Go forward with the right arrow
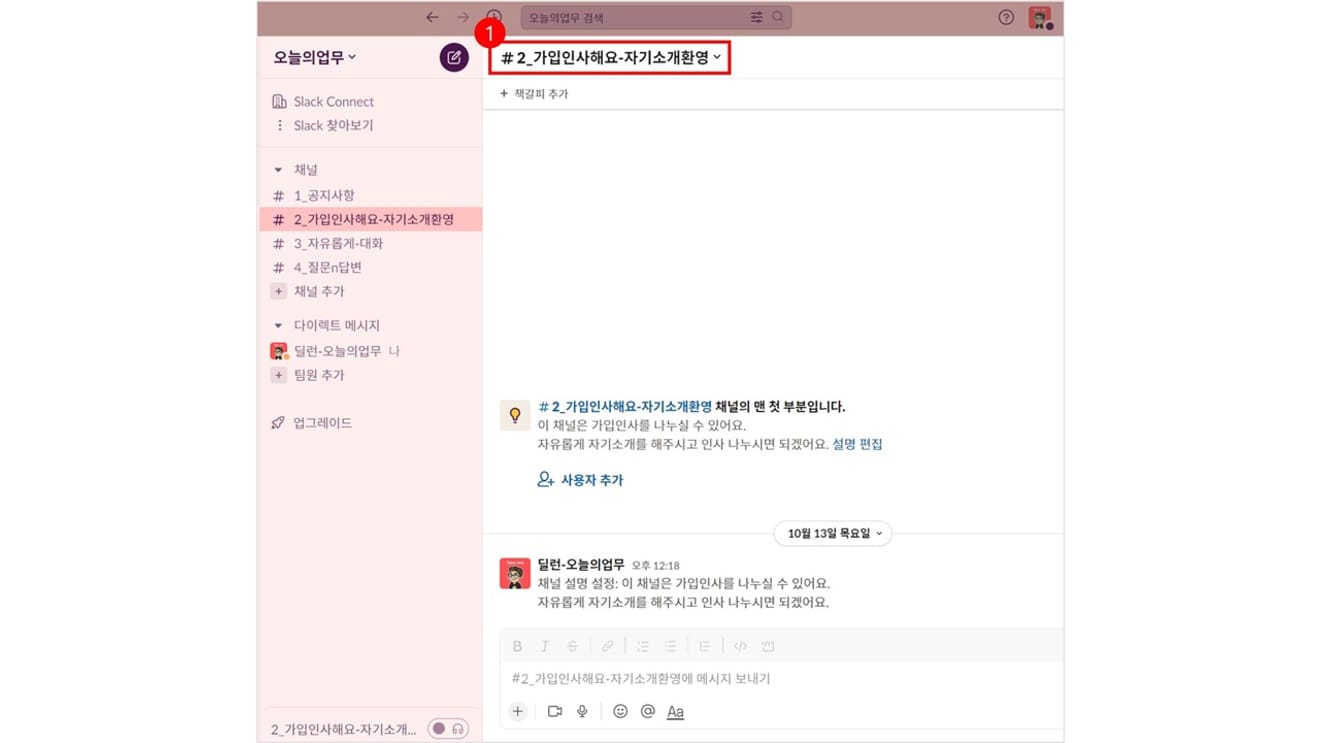Screen dimensions: 1320x743 click(463, 17)
